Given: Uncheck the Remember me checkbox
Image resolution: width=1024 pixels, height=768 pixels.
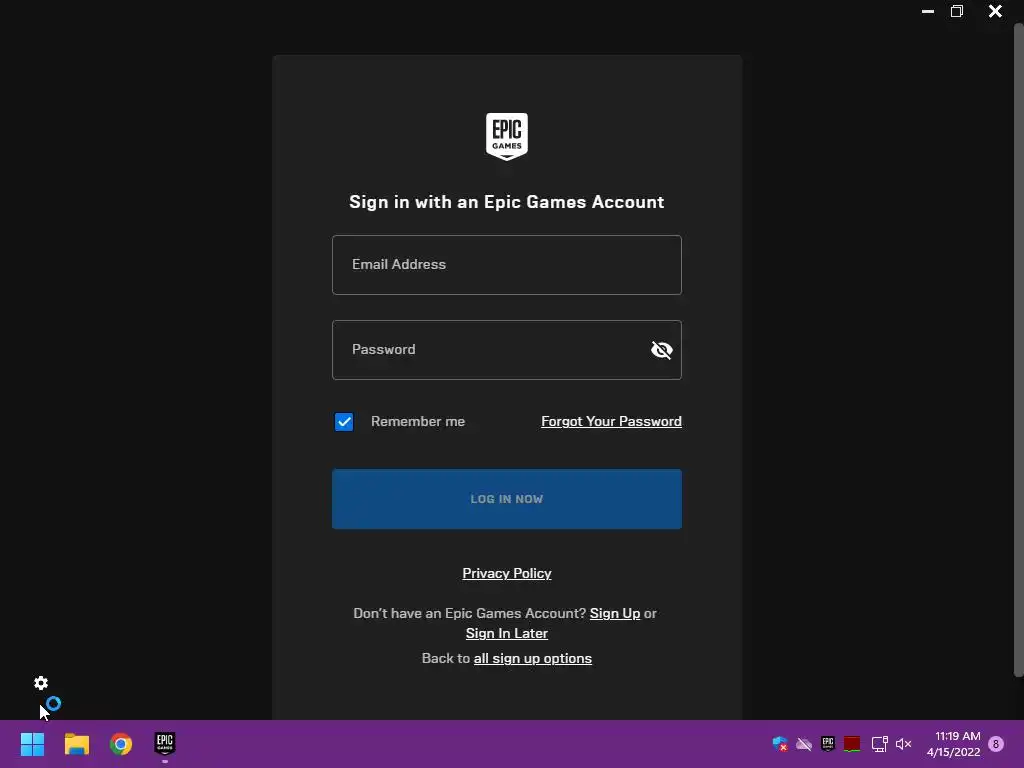Looking at the screenshot, I should pos(344,422).
